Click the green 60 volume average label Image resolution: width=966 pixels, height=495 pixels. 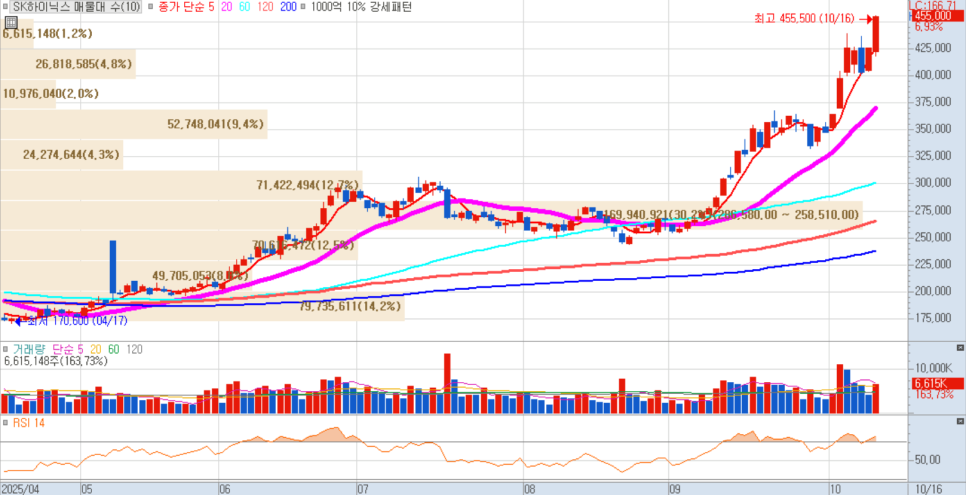[x=114, y=350]
